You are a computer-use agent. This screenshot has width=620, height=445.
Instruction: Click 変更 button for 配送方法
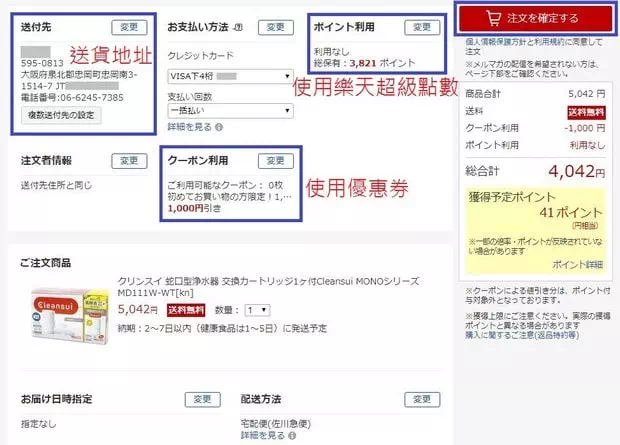tap(422, 400)
